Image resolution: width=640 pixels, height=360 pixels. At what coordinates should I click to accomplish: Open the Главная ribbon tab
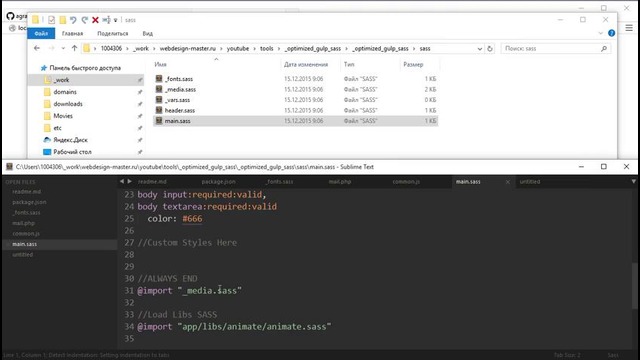click(x=72, y=33)
